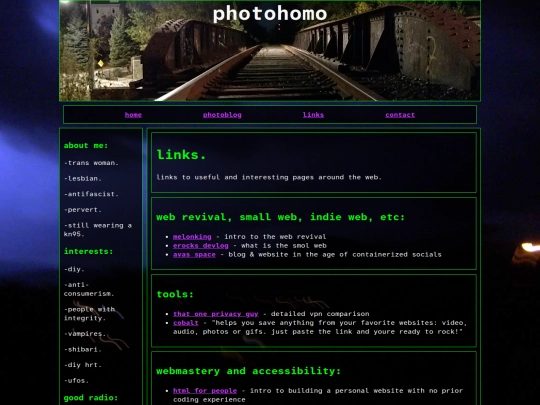Click the photohomo site title

(270, 14)
